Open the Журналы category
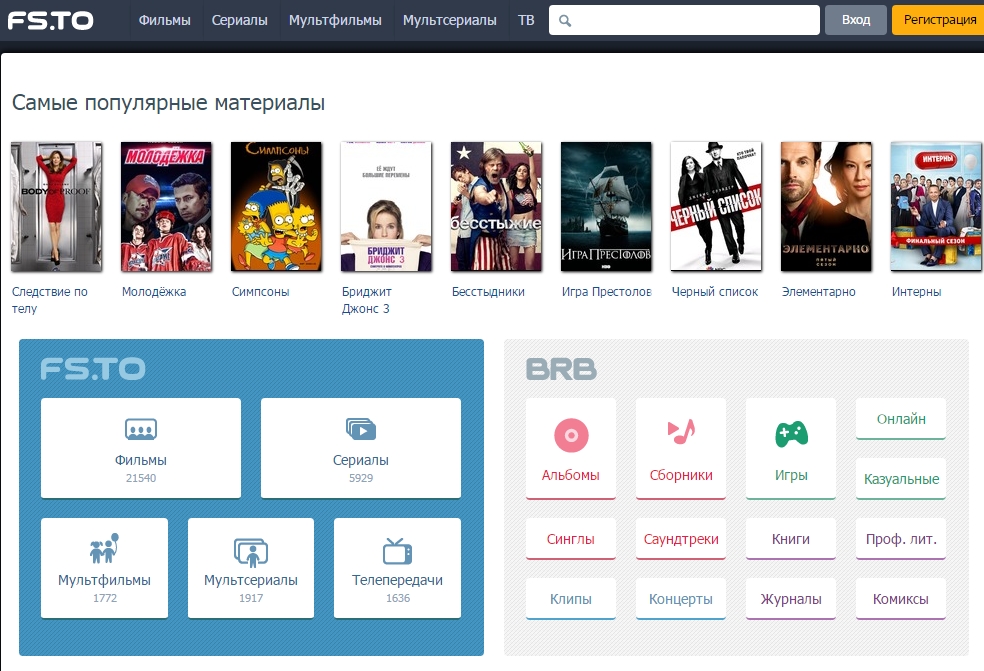Image resolution: width=984 pixels, height=671 pixels. [x=791, y=599]
